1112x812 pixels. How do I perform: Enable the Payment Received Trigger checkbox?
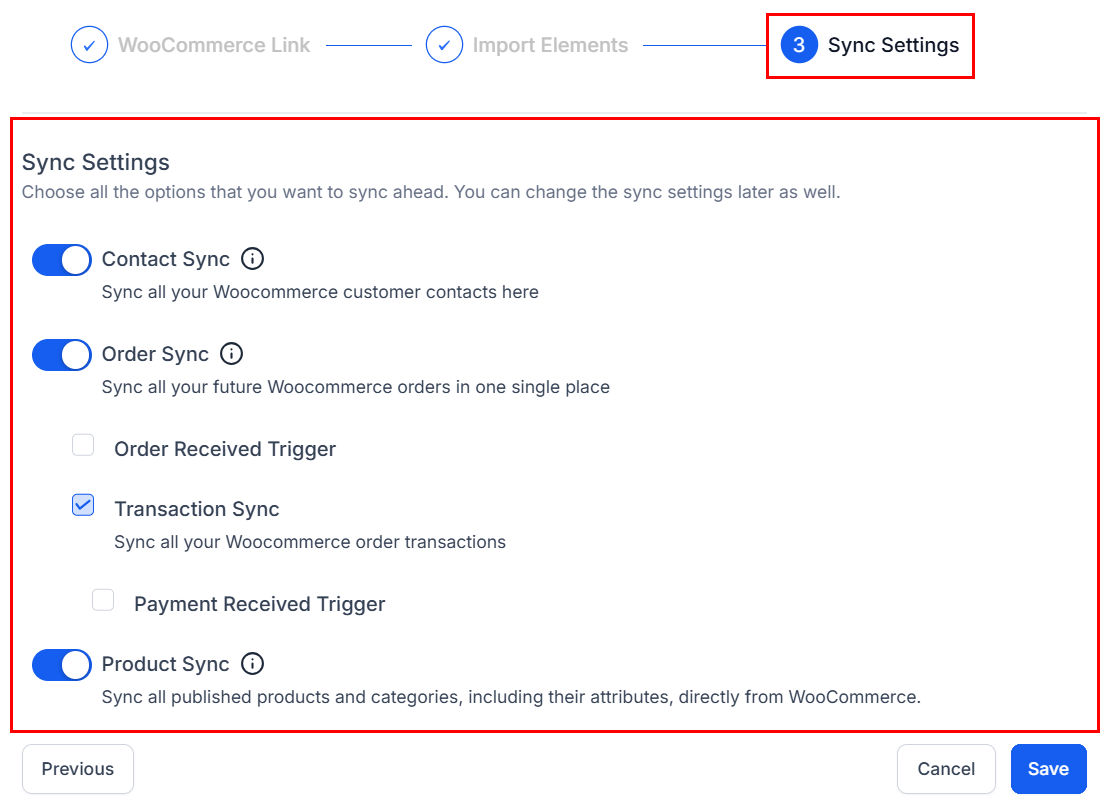pyautogui.click(x=103, y=599)
